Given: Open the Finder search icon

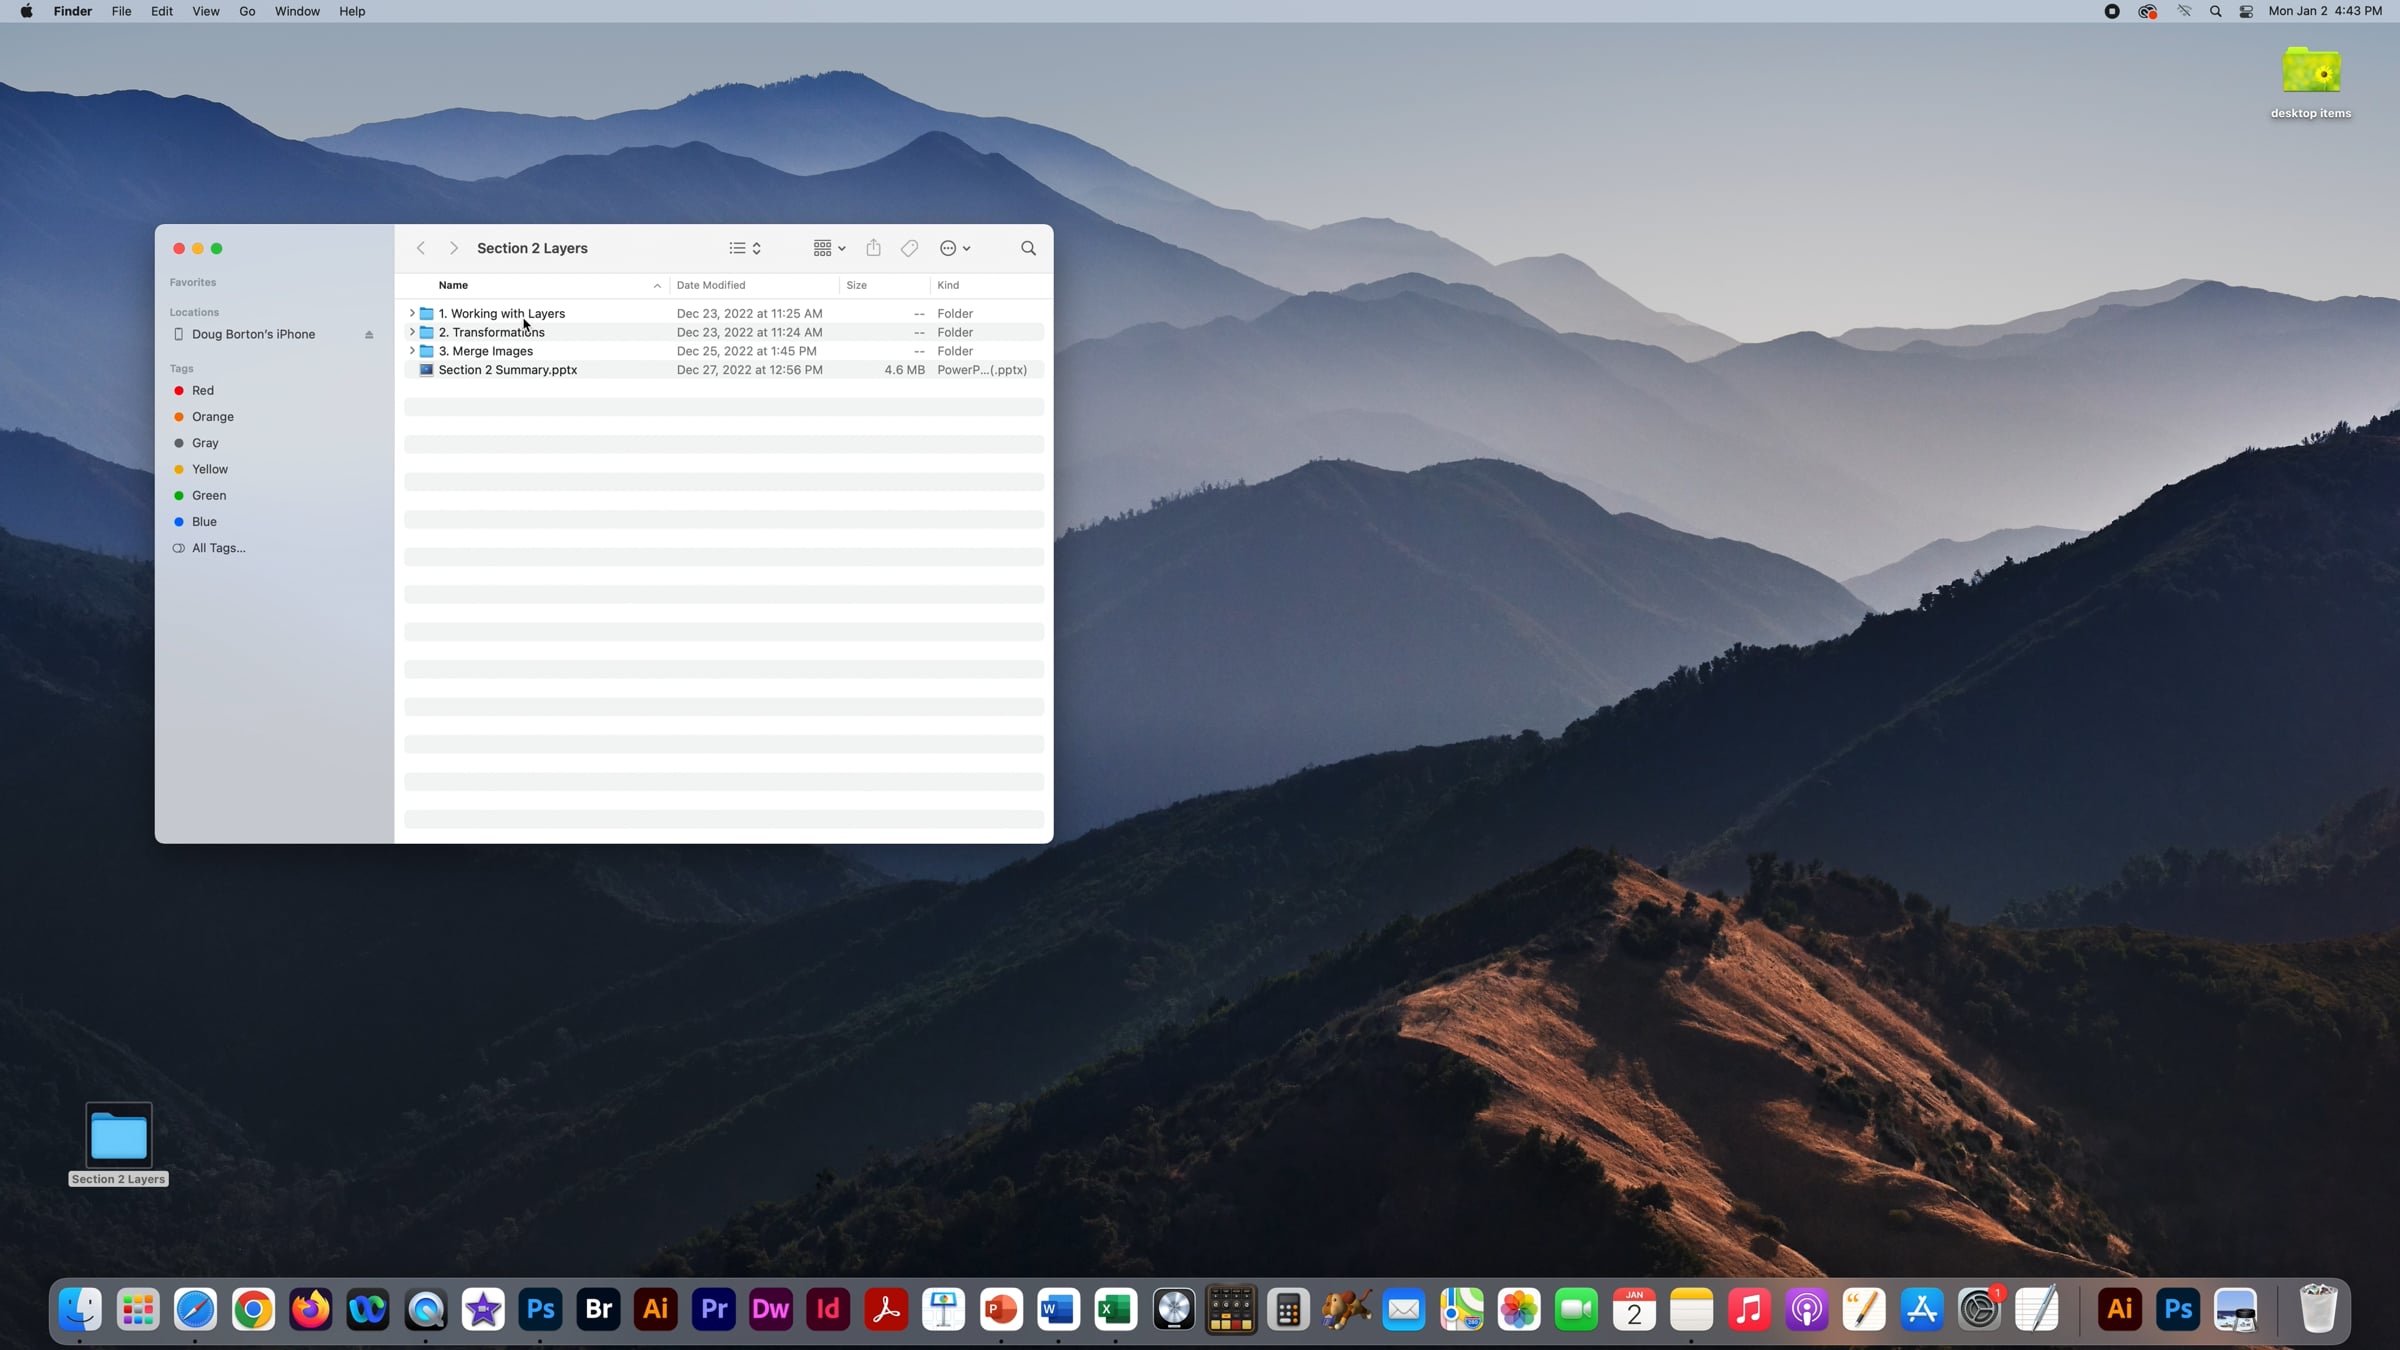Looking at the screenshot, I should click(1028, 248).
